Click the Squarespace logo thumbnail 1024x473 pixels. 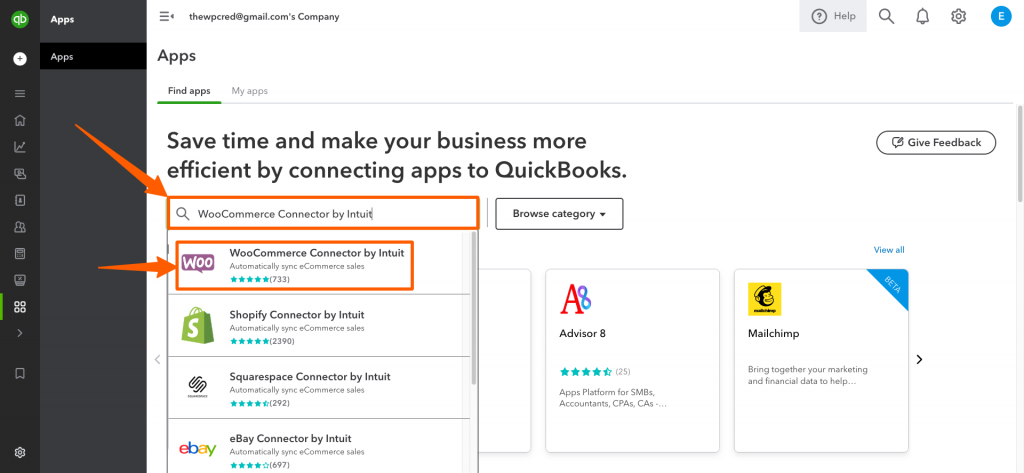pyautogui.click(x=197, y=386)
